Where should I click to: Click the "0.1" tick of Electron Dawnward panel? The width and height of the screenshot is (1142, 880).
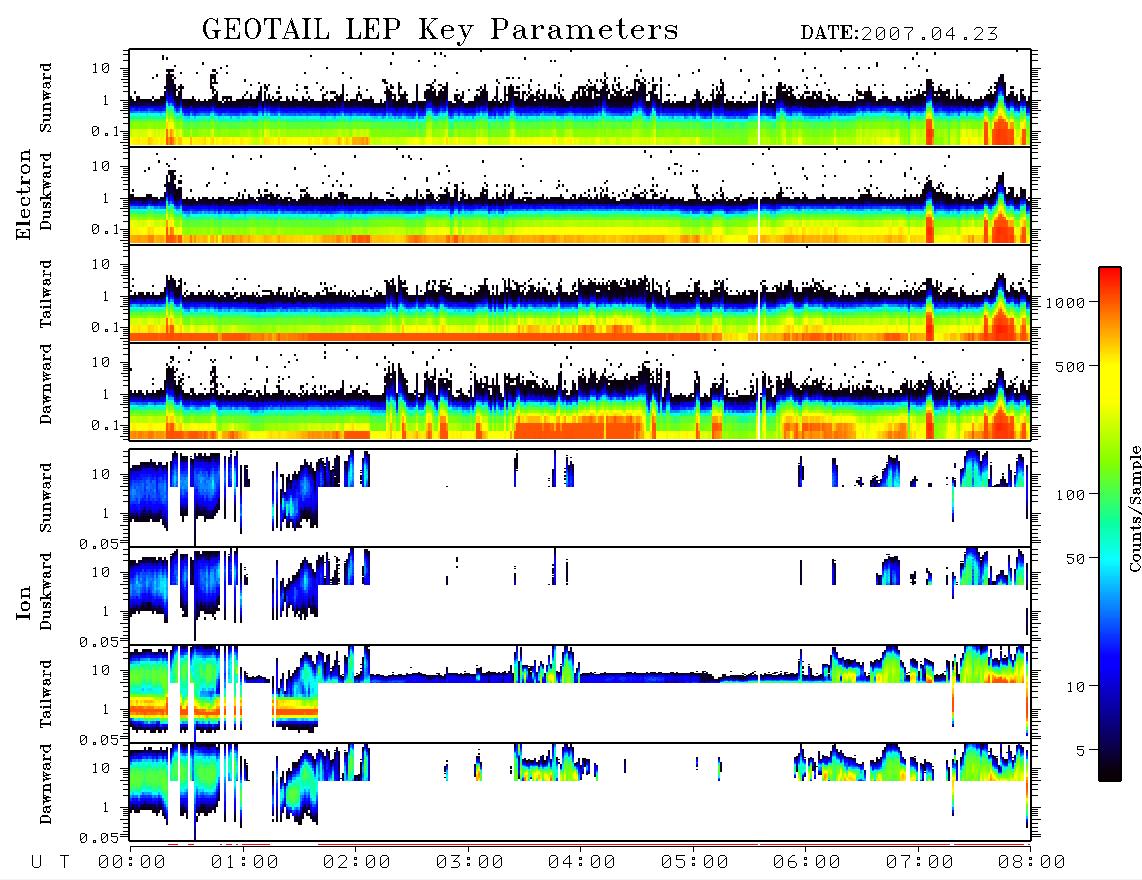(x=105, y=425)
